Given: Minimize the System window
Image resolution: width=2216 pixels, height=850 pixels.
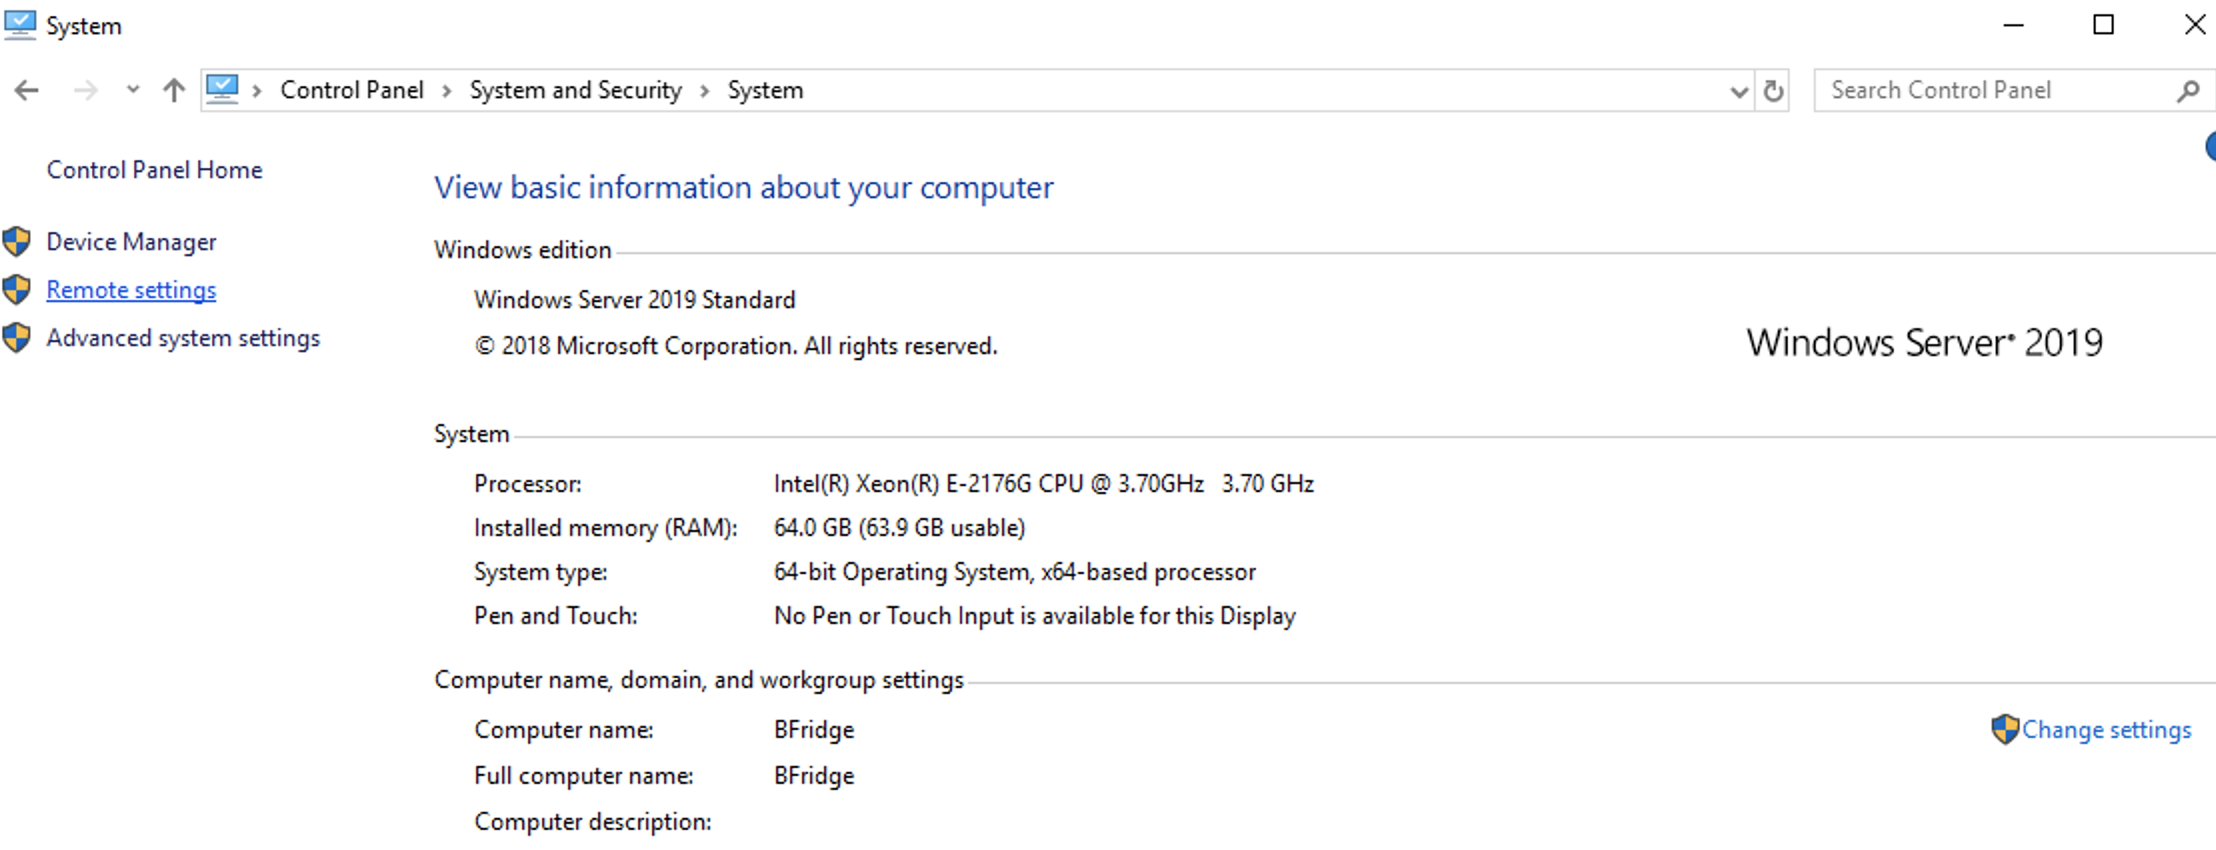Looking at the screenshot, I should click(2014, 25).
